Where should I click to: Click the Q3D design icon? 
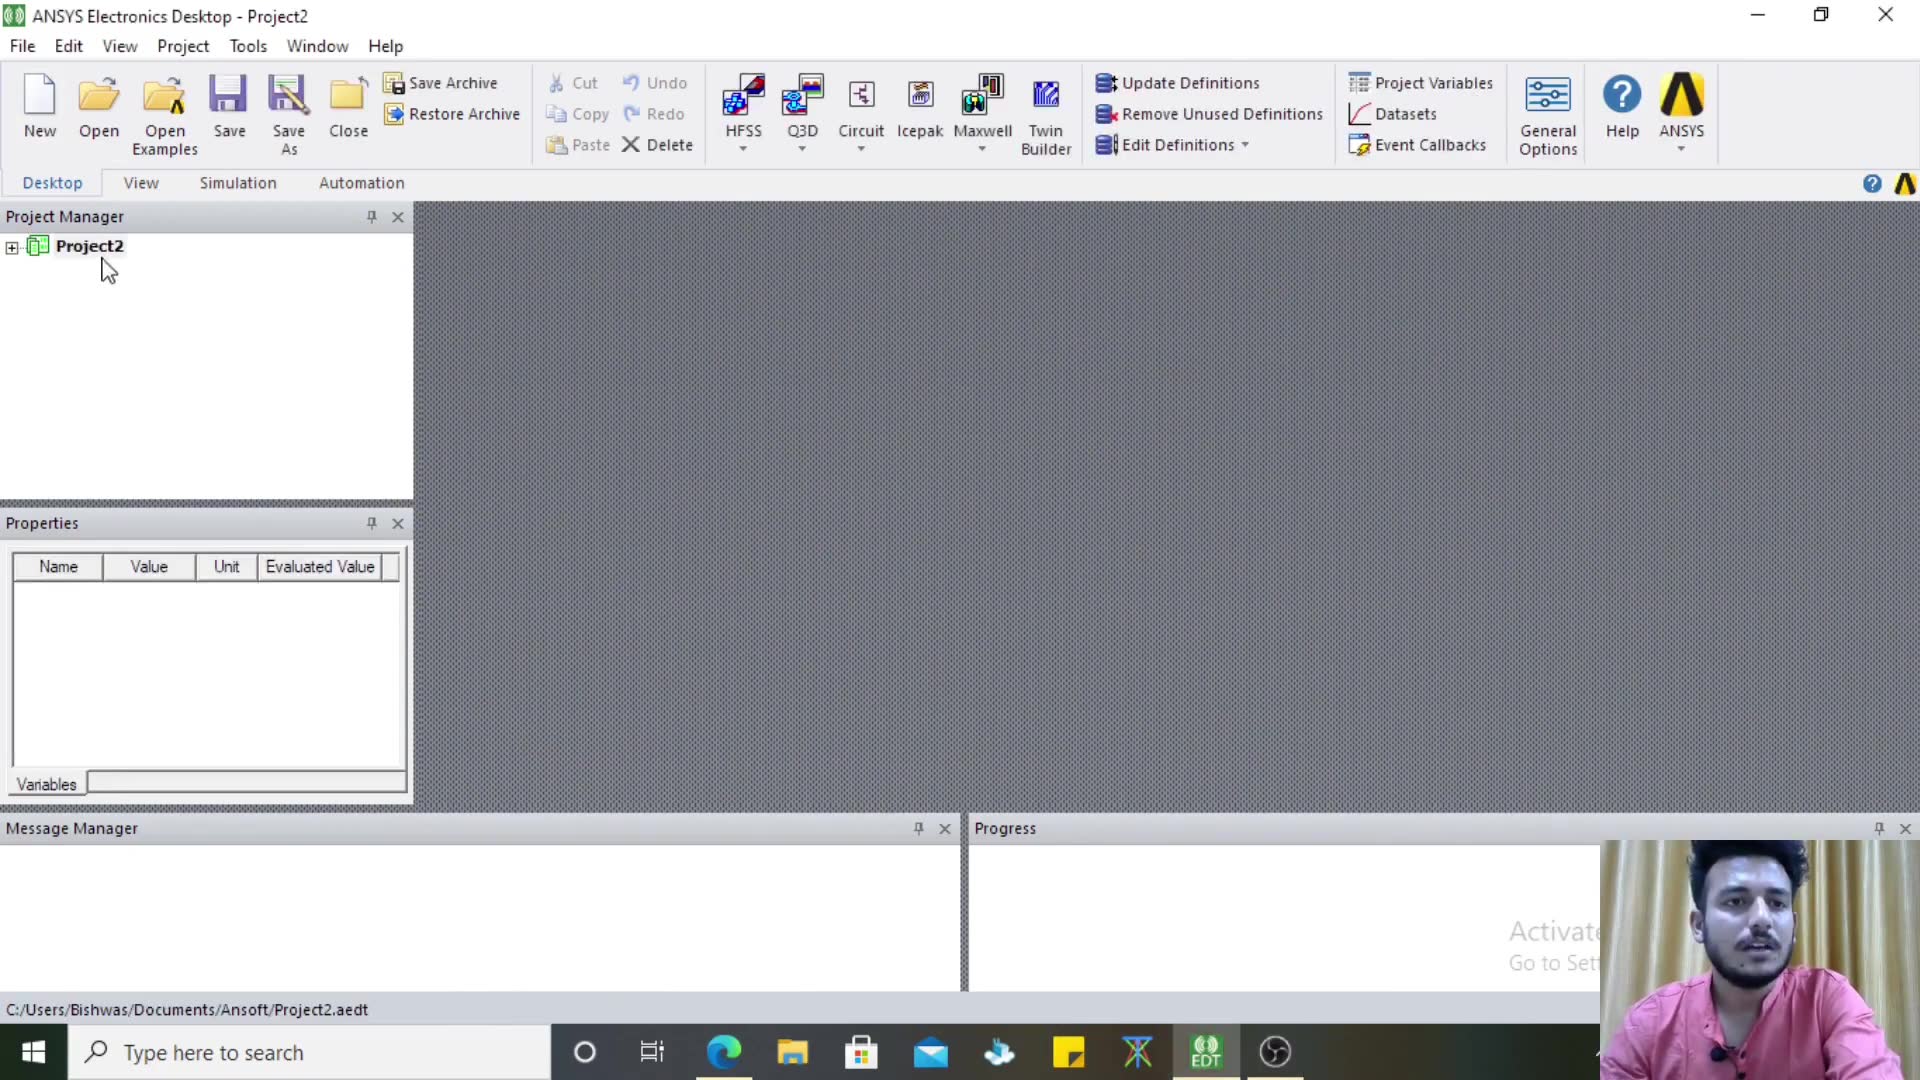point(802,97)
